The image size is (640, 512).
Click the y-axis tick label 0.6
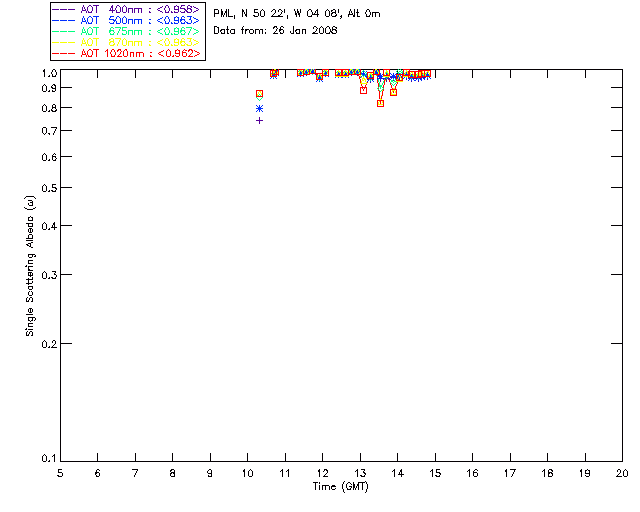click(49, 157)
